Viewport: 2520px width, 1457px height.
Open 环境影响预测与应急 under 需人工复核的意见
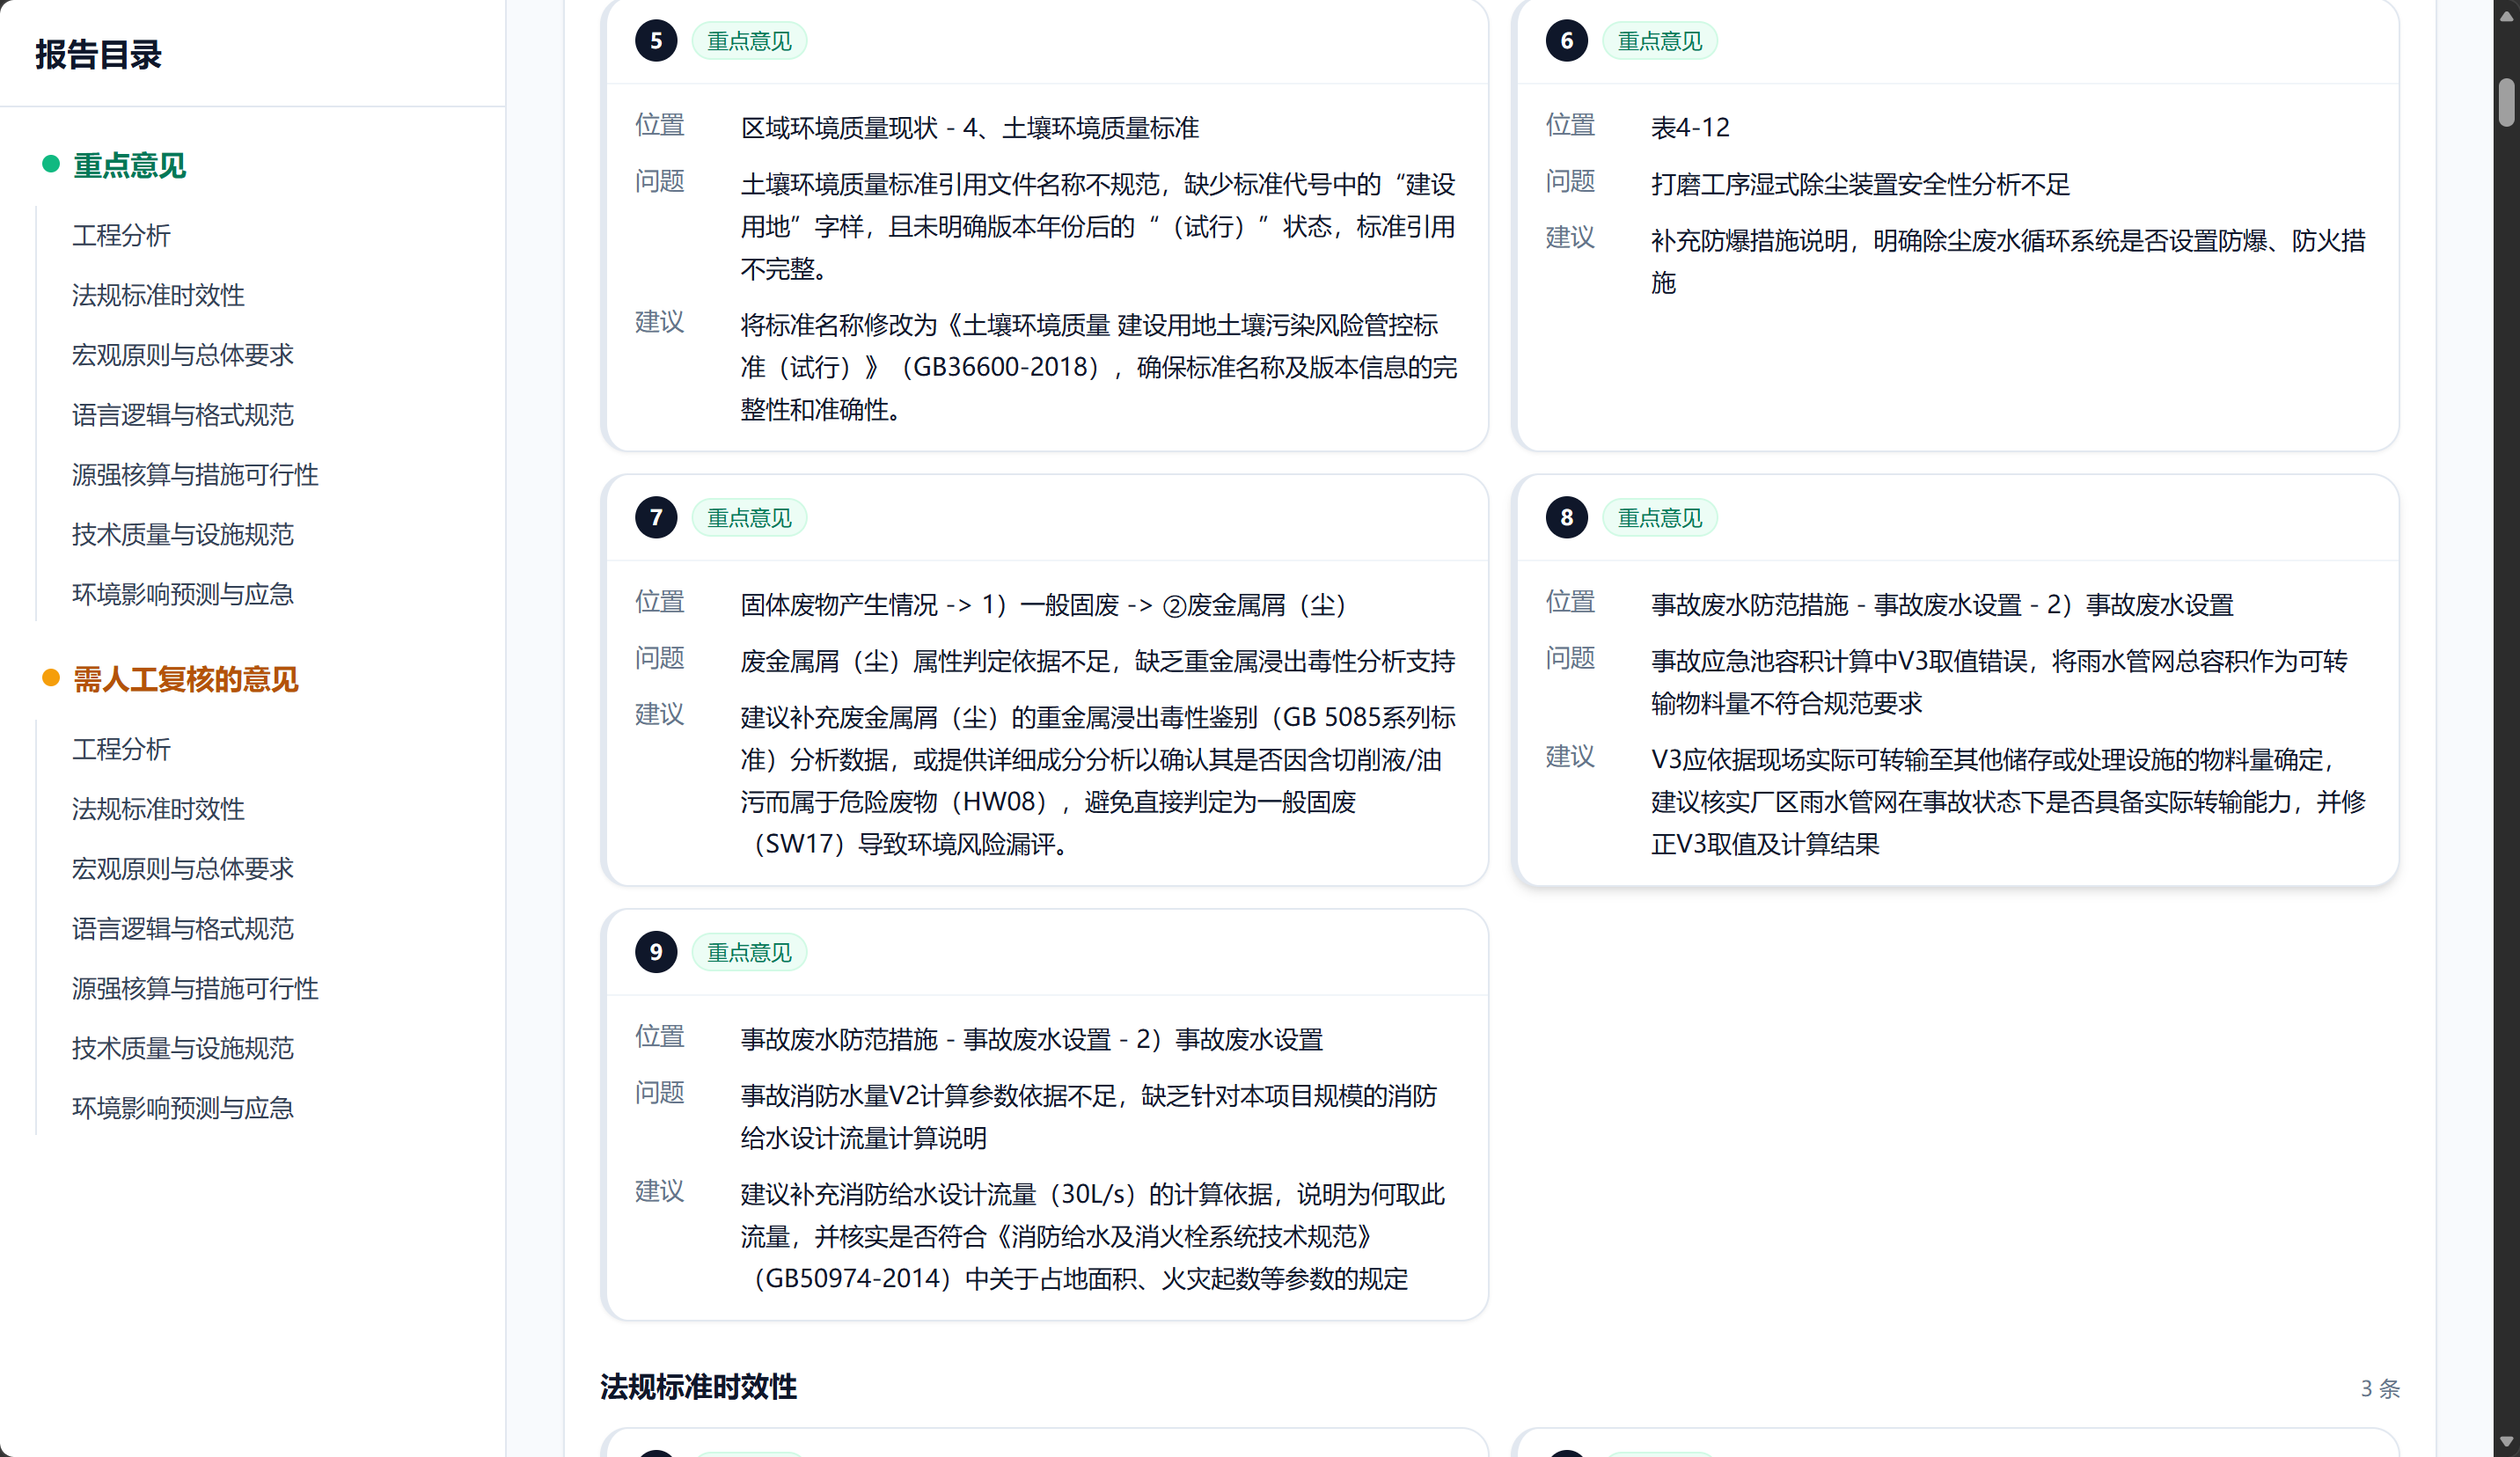click(183, 1108)
